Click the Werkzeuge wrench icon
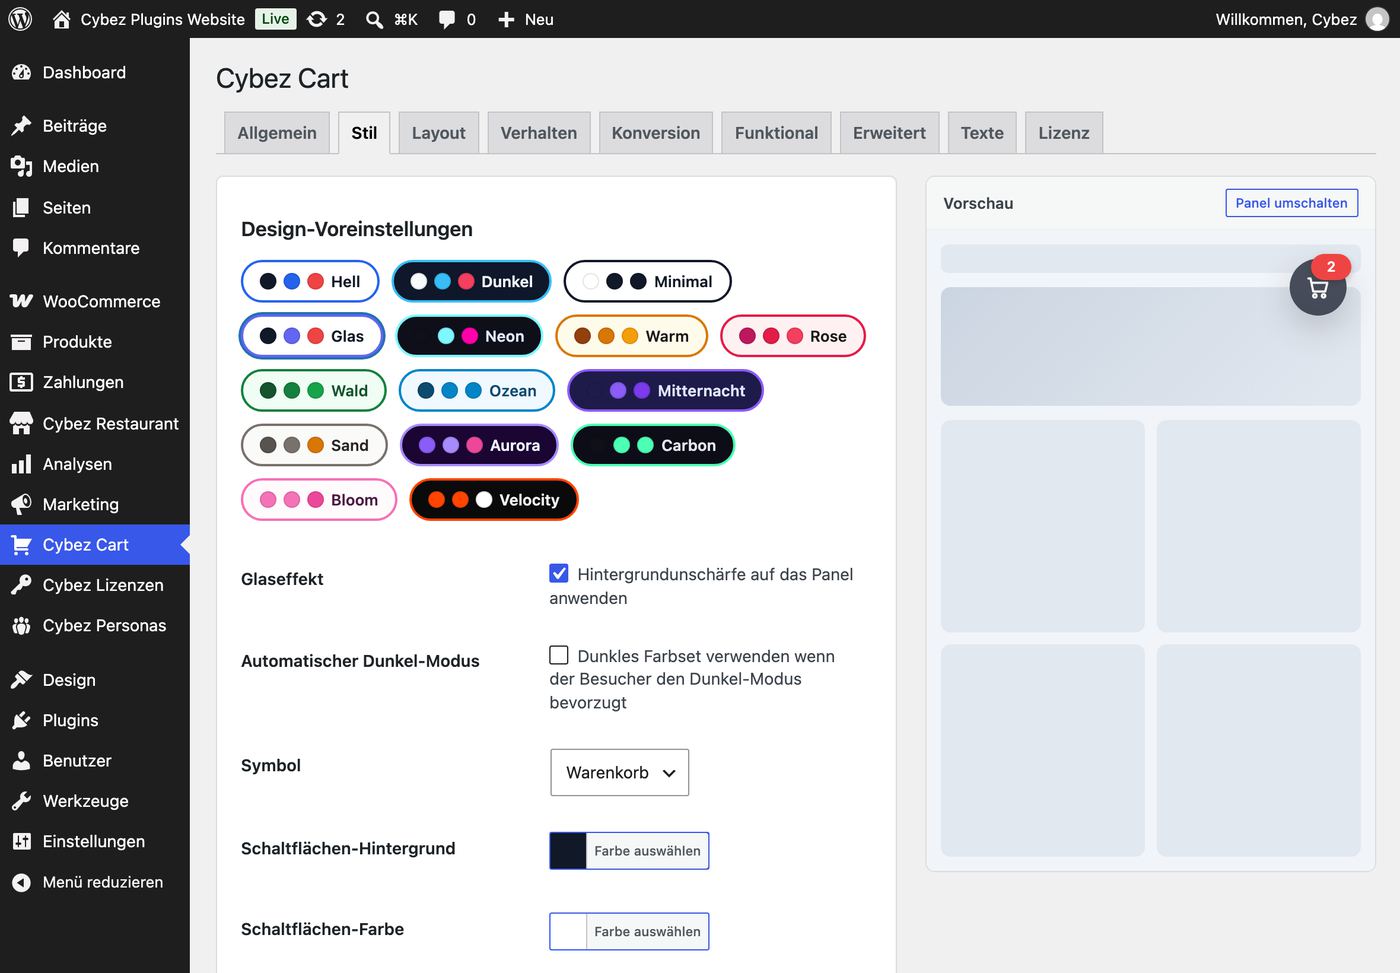1400x973 pixels. tap(21, 801)
